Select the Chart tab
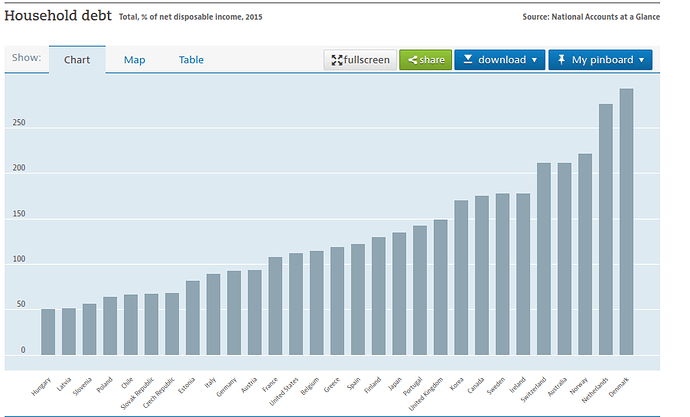This screenshot has height=417, width=690. 77,60
